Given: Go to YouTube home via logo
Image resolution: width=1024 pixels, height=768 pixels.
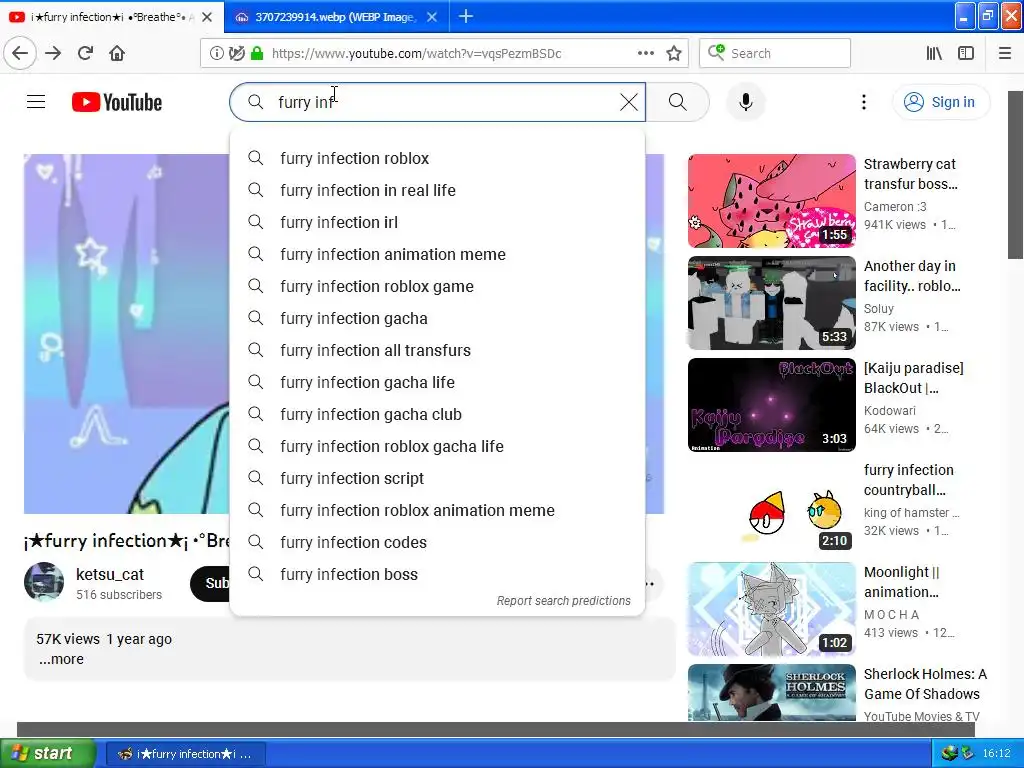Looking at the screenshot, I should click(117, 102).
